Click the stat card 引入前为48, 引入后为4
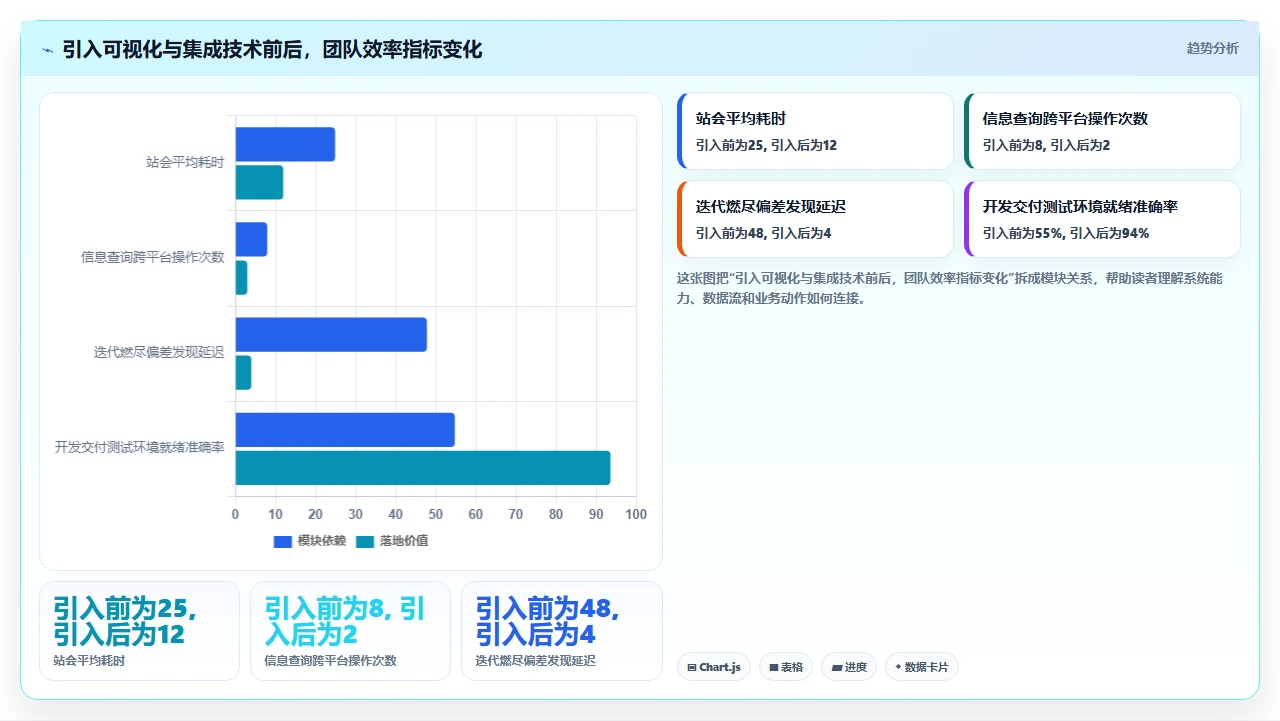Viewport: 1280px width, 721px height. point(561,631)
